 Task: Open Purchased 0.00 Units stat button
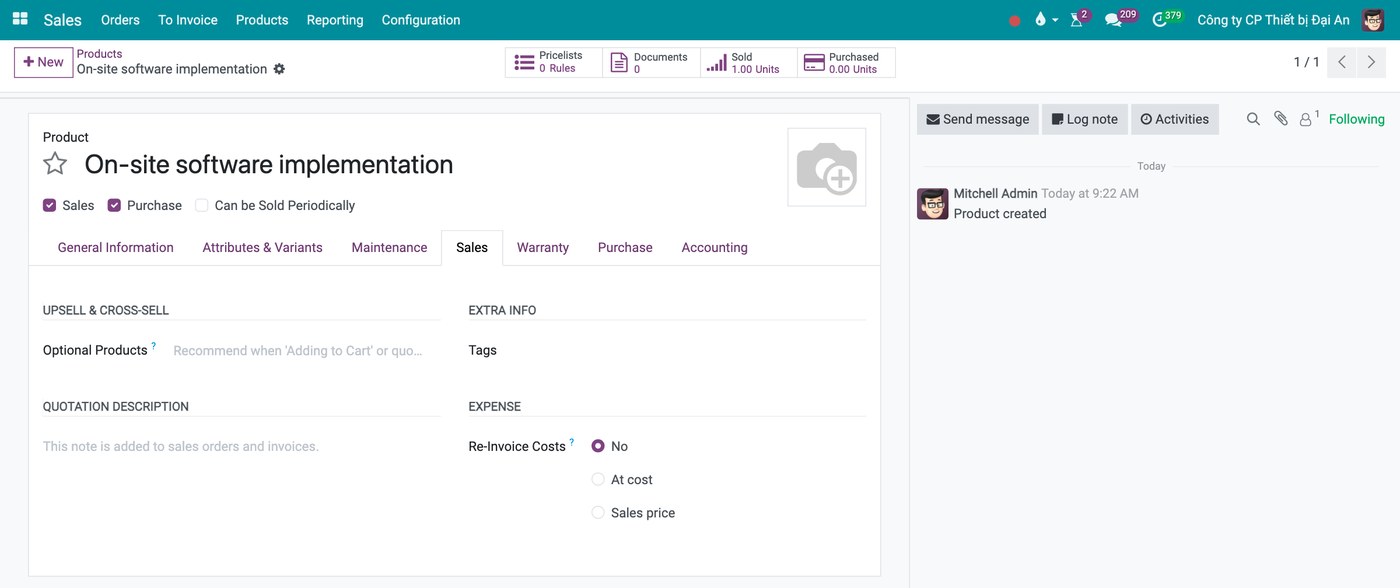846,62
